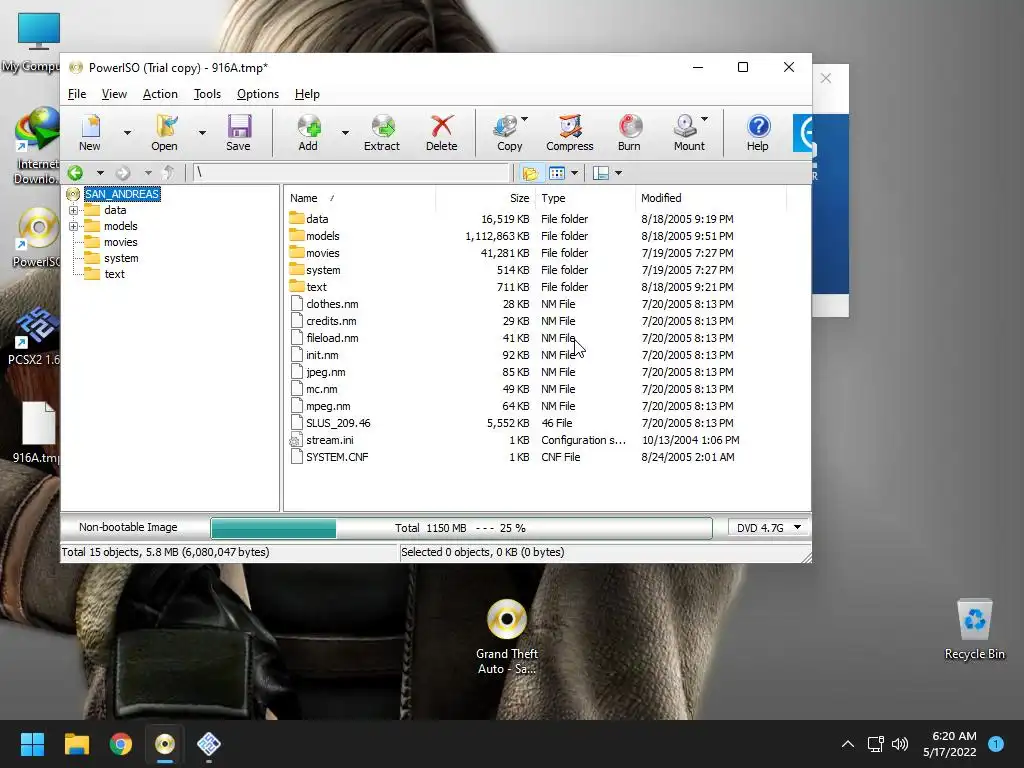Screen dimensions: 1024x768
Task: Expand the data folder tree node
Action: [x=73, y=210]
